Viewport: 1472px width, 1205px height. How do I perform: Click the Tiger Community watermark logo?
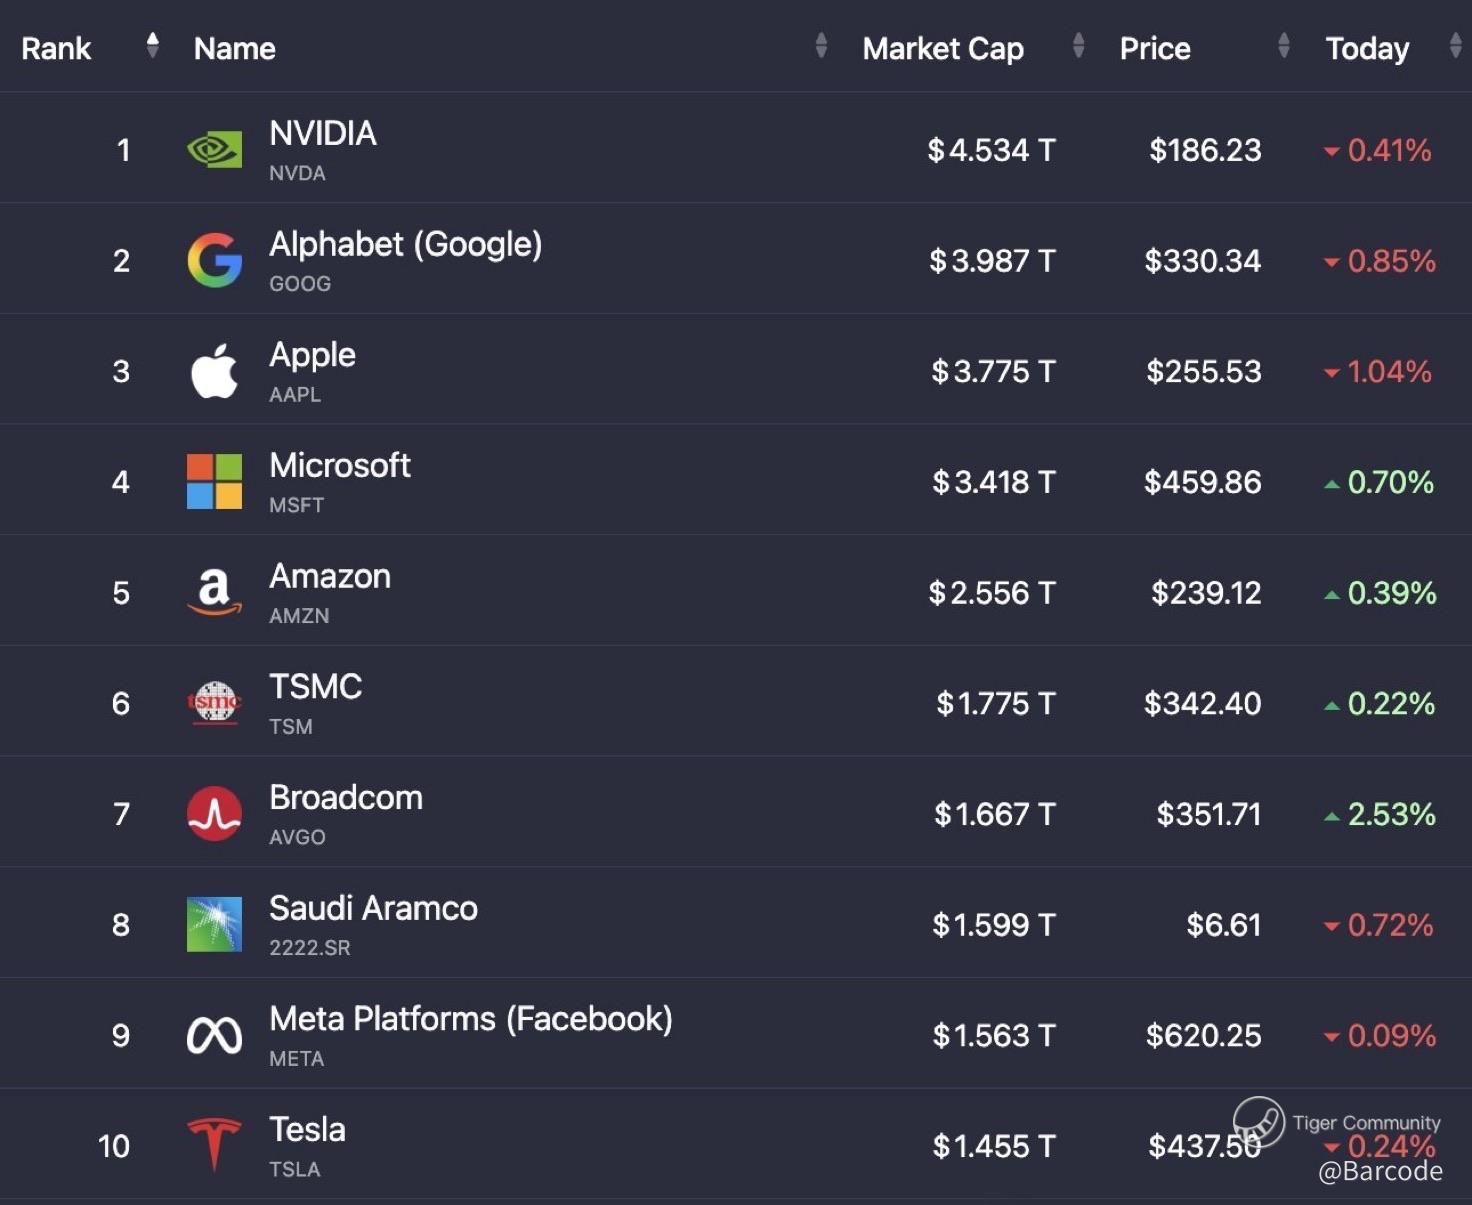(x=1259, y=1121)
